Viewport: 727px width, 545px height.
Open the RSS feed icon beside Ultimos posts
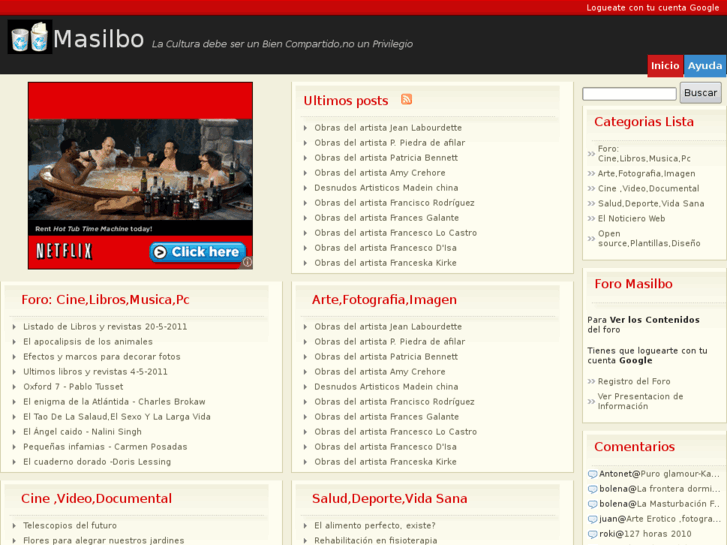click(x=406, y=99)
